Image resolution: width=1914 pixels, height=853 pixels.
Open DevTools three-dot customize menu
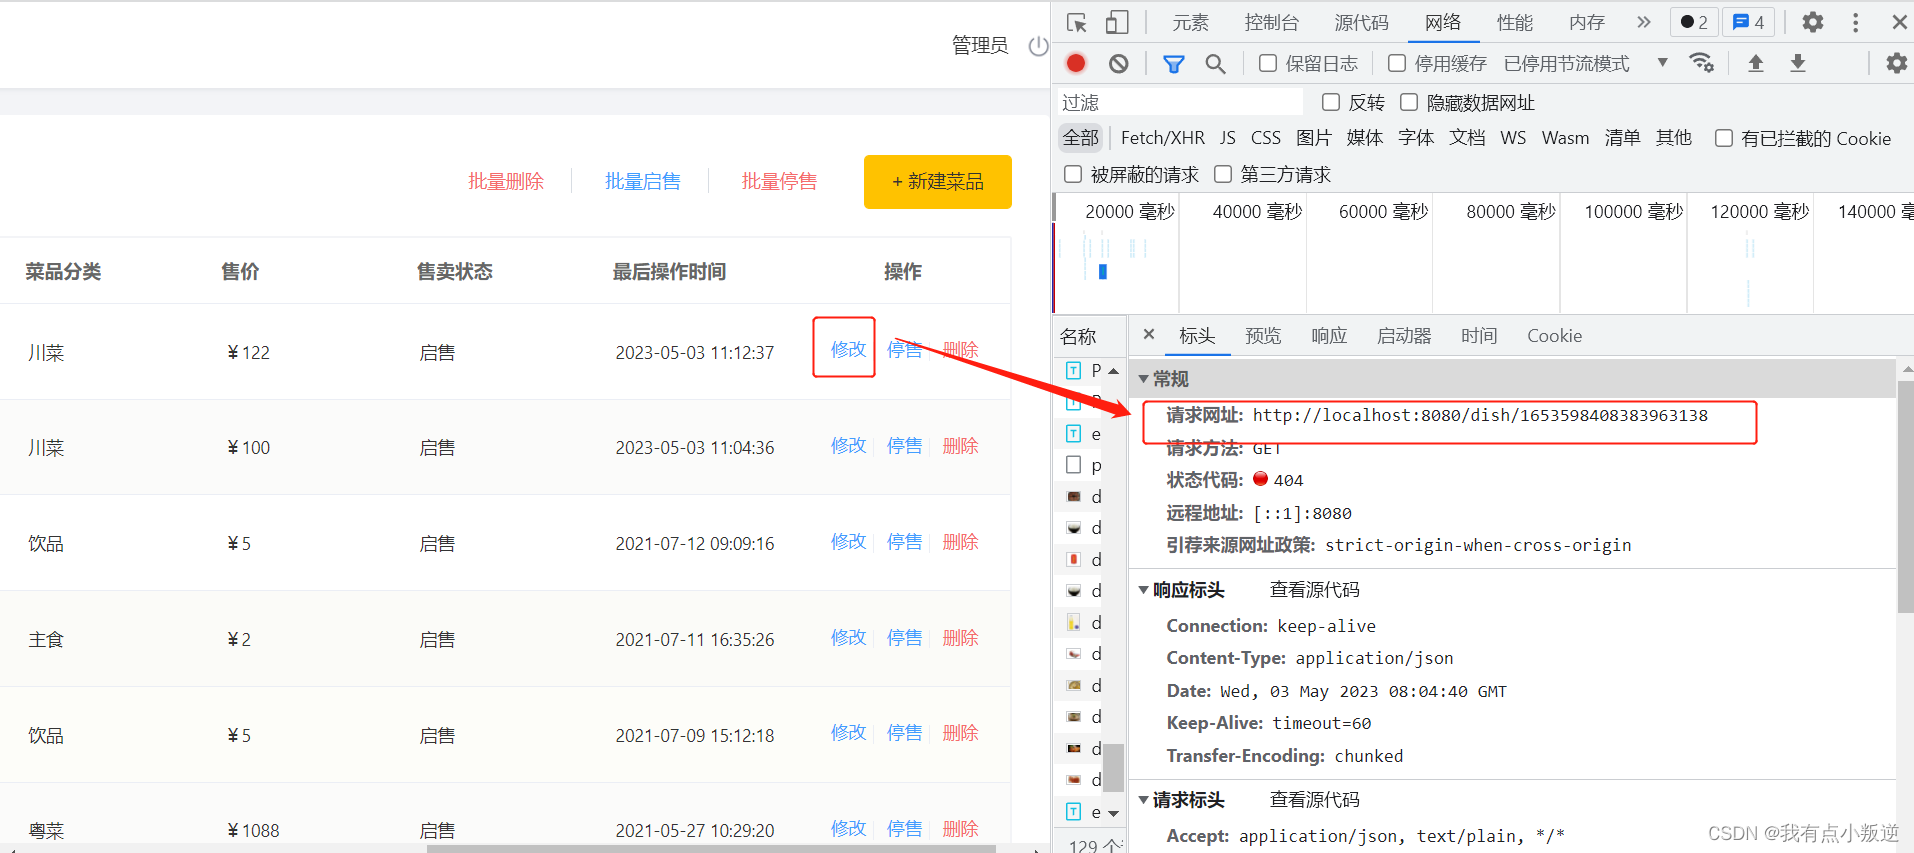click(1855, 22)
